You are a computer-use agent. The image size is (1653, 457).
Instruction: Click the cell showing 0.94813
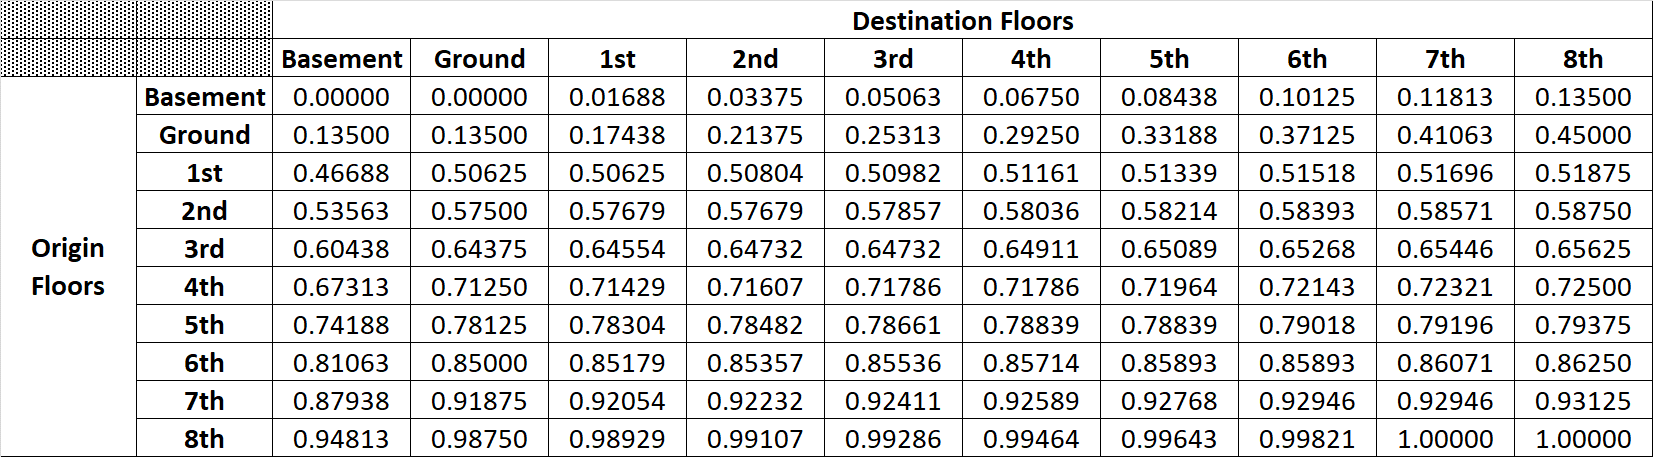[341, 439]
